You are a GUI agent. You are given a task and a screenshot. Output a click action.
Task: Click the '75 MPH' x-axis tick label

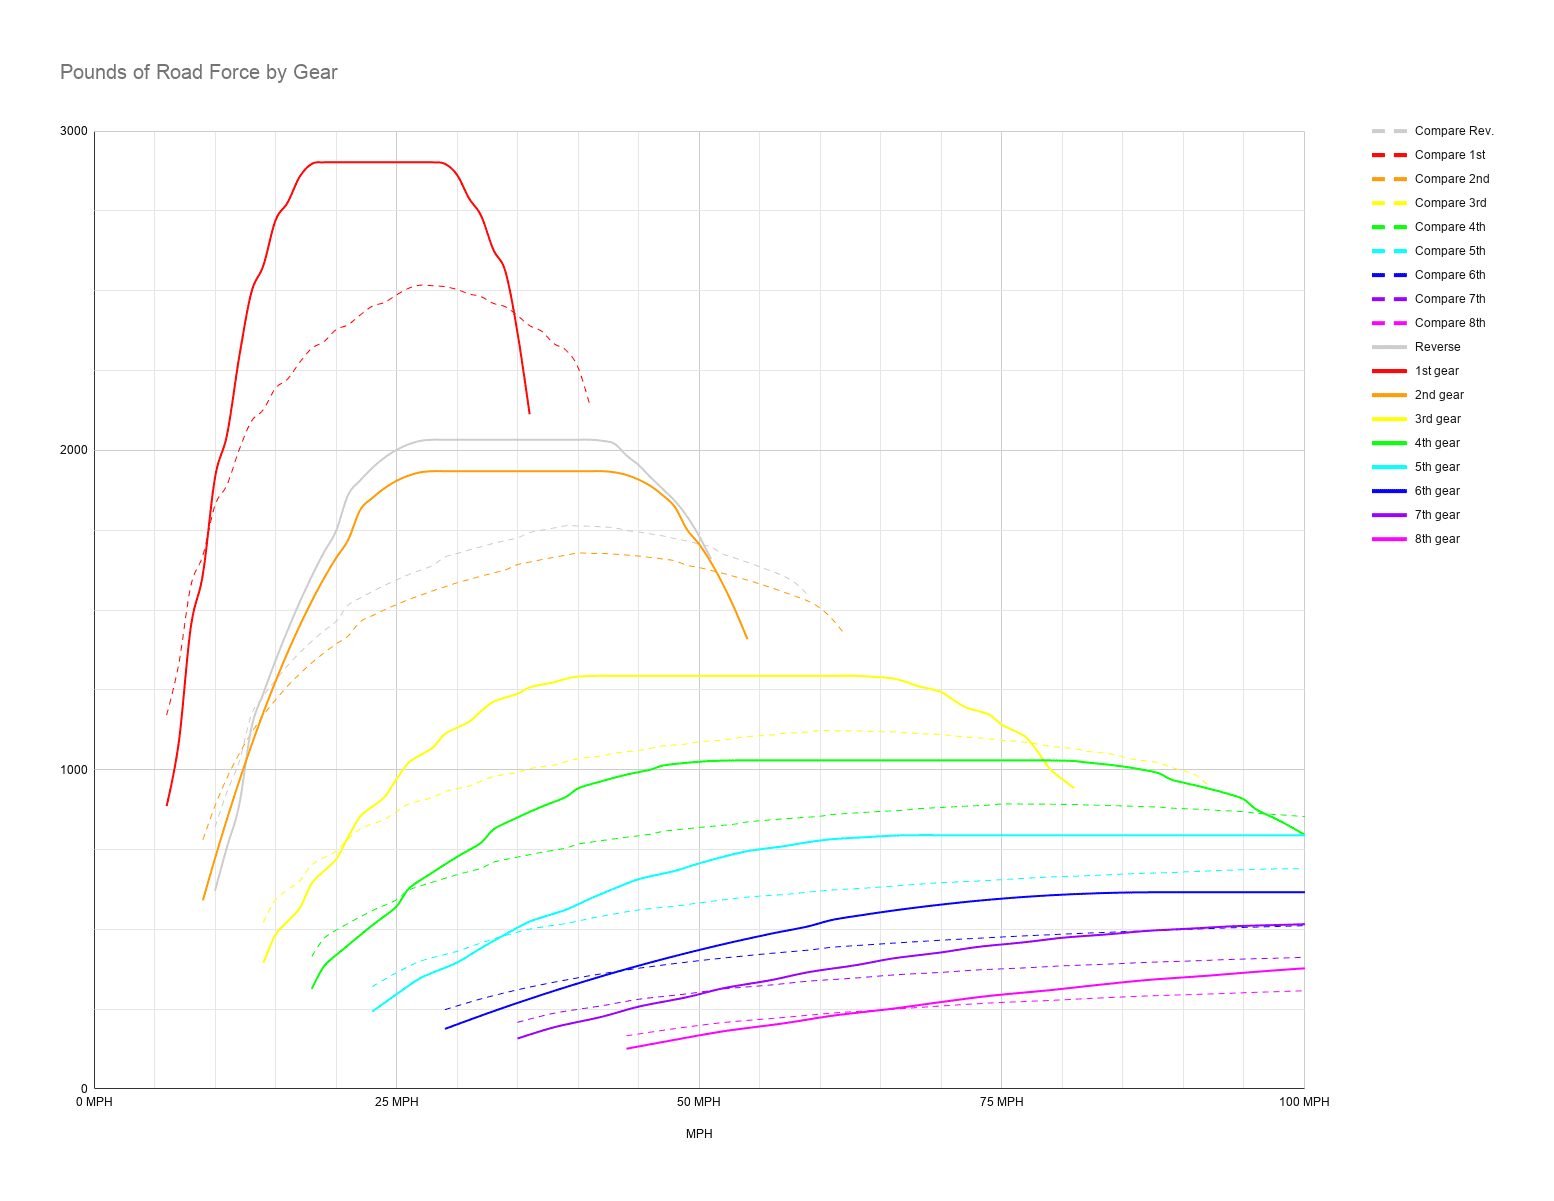tap(1002, 1102)
